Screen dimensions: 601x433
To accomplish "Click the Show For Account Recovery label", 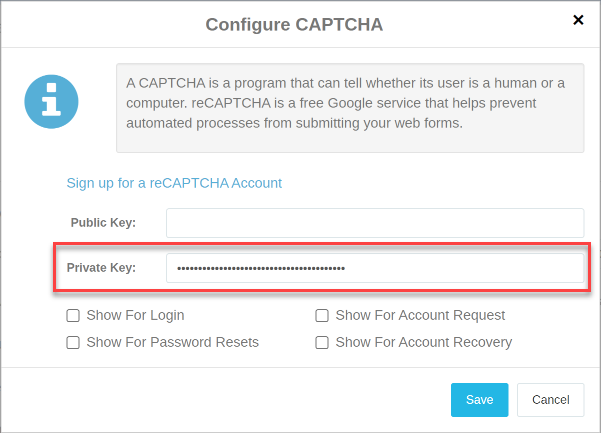I will coord(424,342).
